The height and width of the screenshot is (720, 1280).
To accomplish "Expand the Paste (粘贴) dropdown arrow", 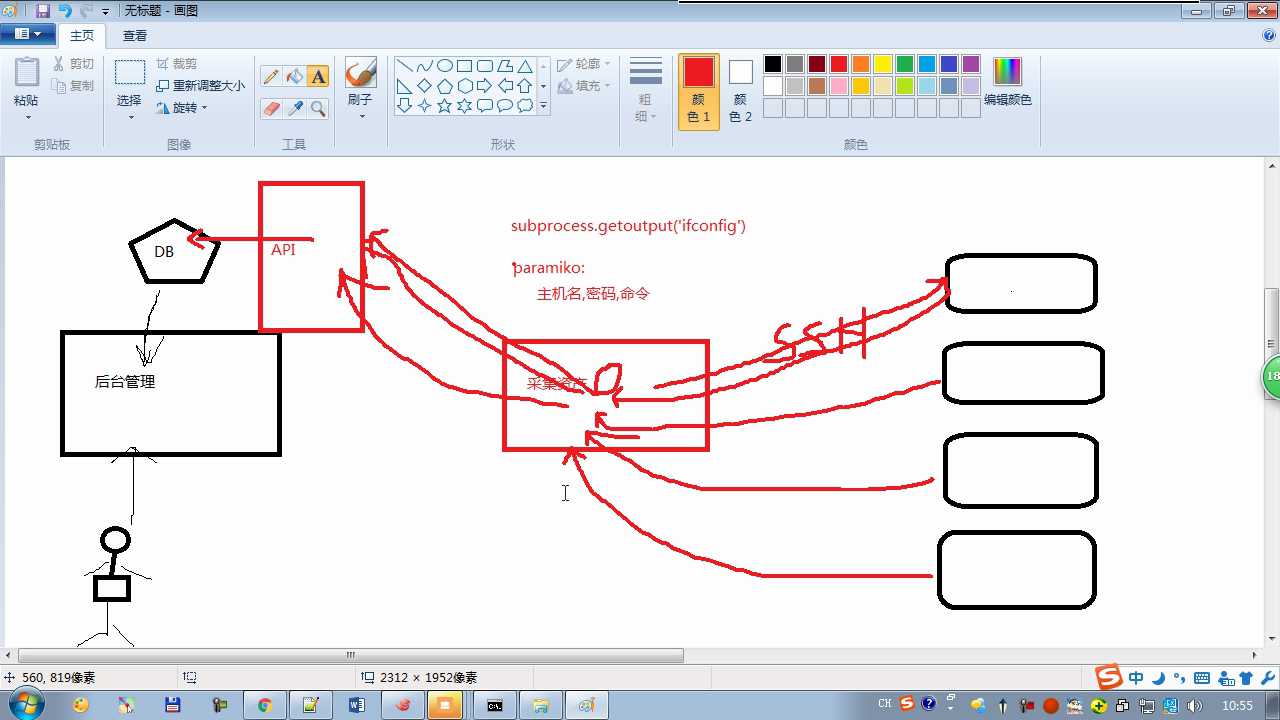I will pos(27,116).
